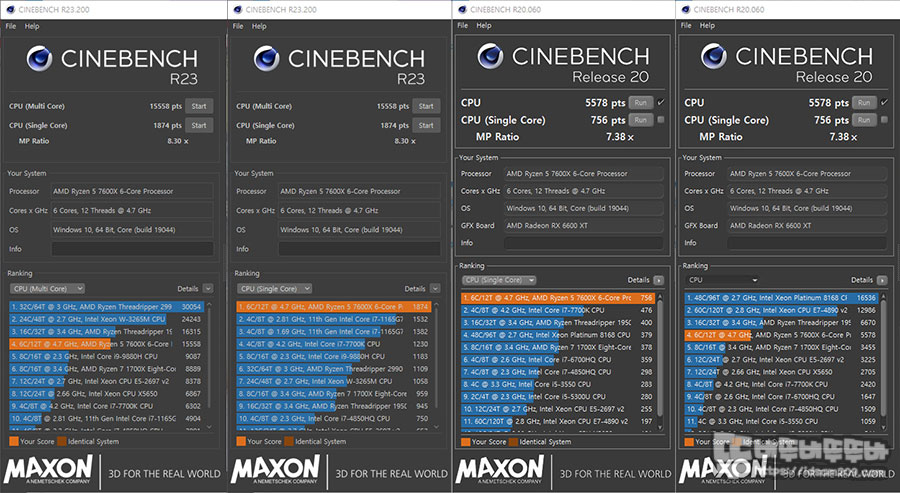The width and height of the screenshot is (900, 493).
Task: Select the Xeon Platinum 8168 row scoring 379
Action: pyautogui.click(x=558, y=335)
